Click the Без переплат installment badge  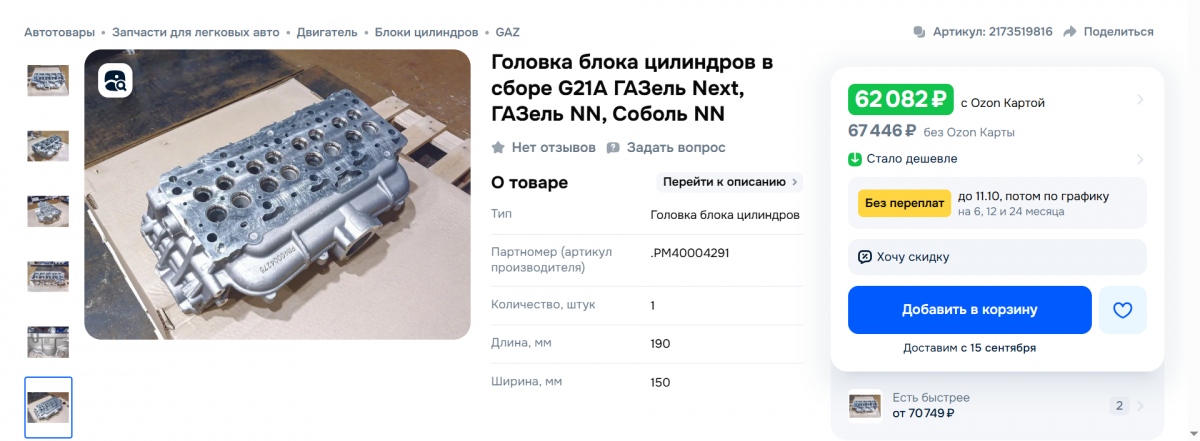tap(904, 203)
